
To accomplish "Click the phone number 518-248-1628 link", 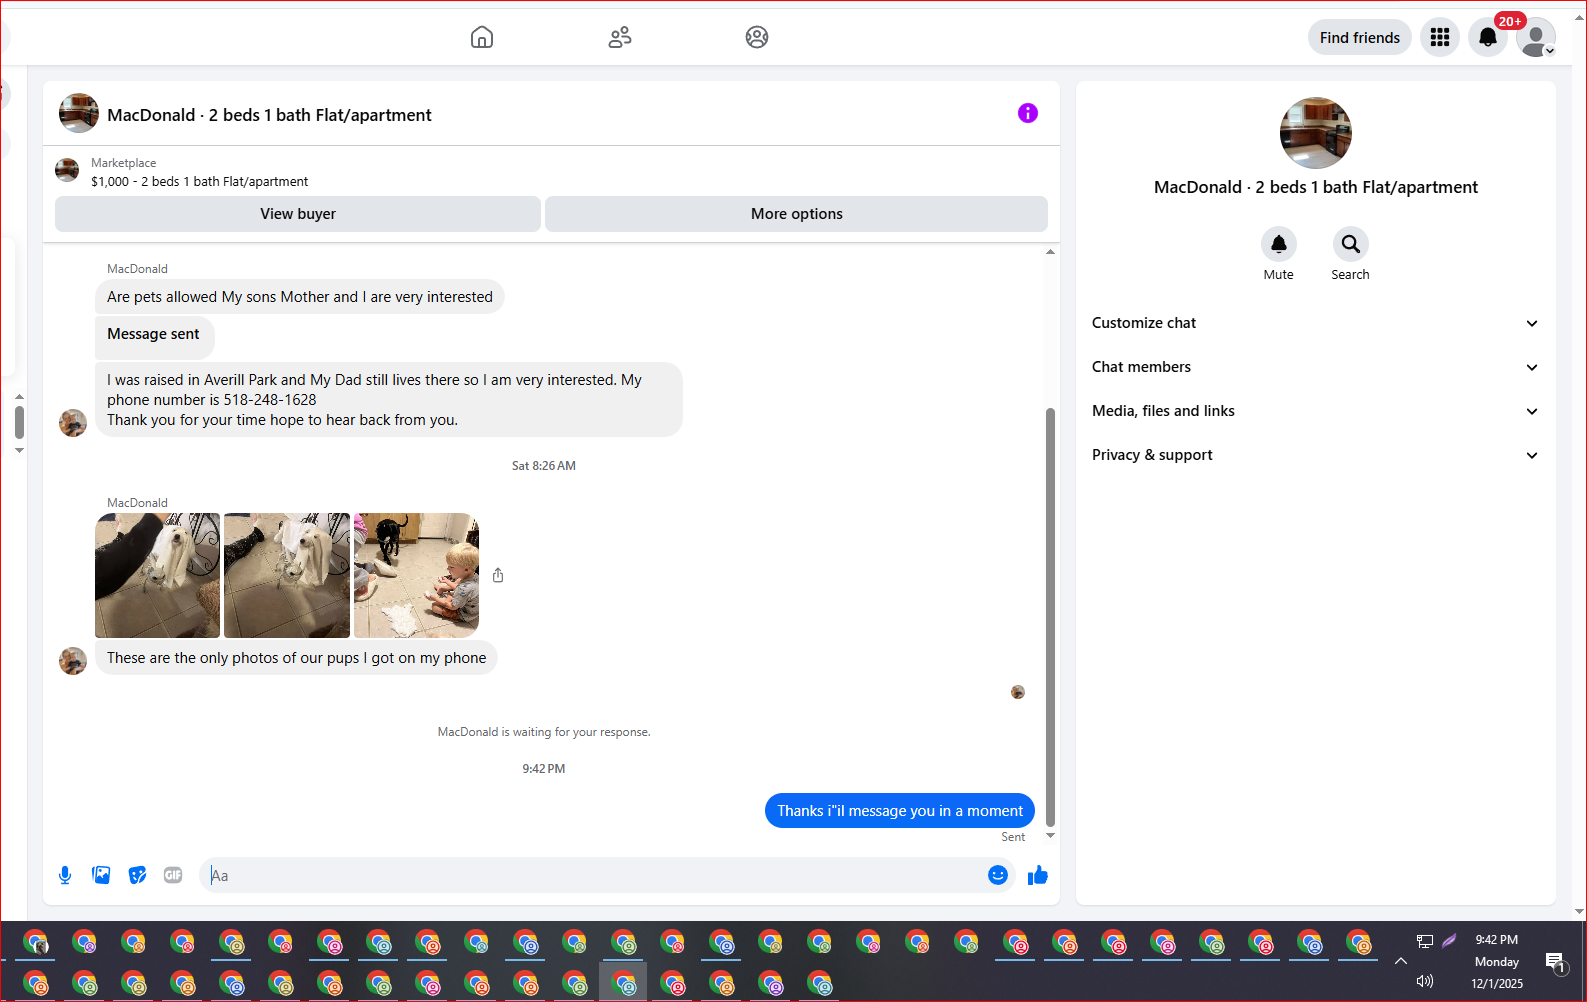I will tap(270, 400).
